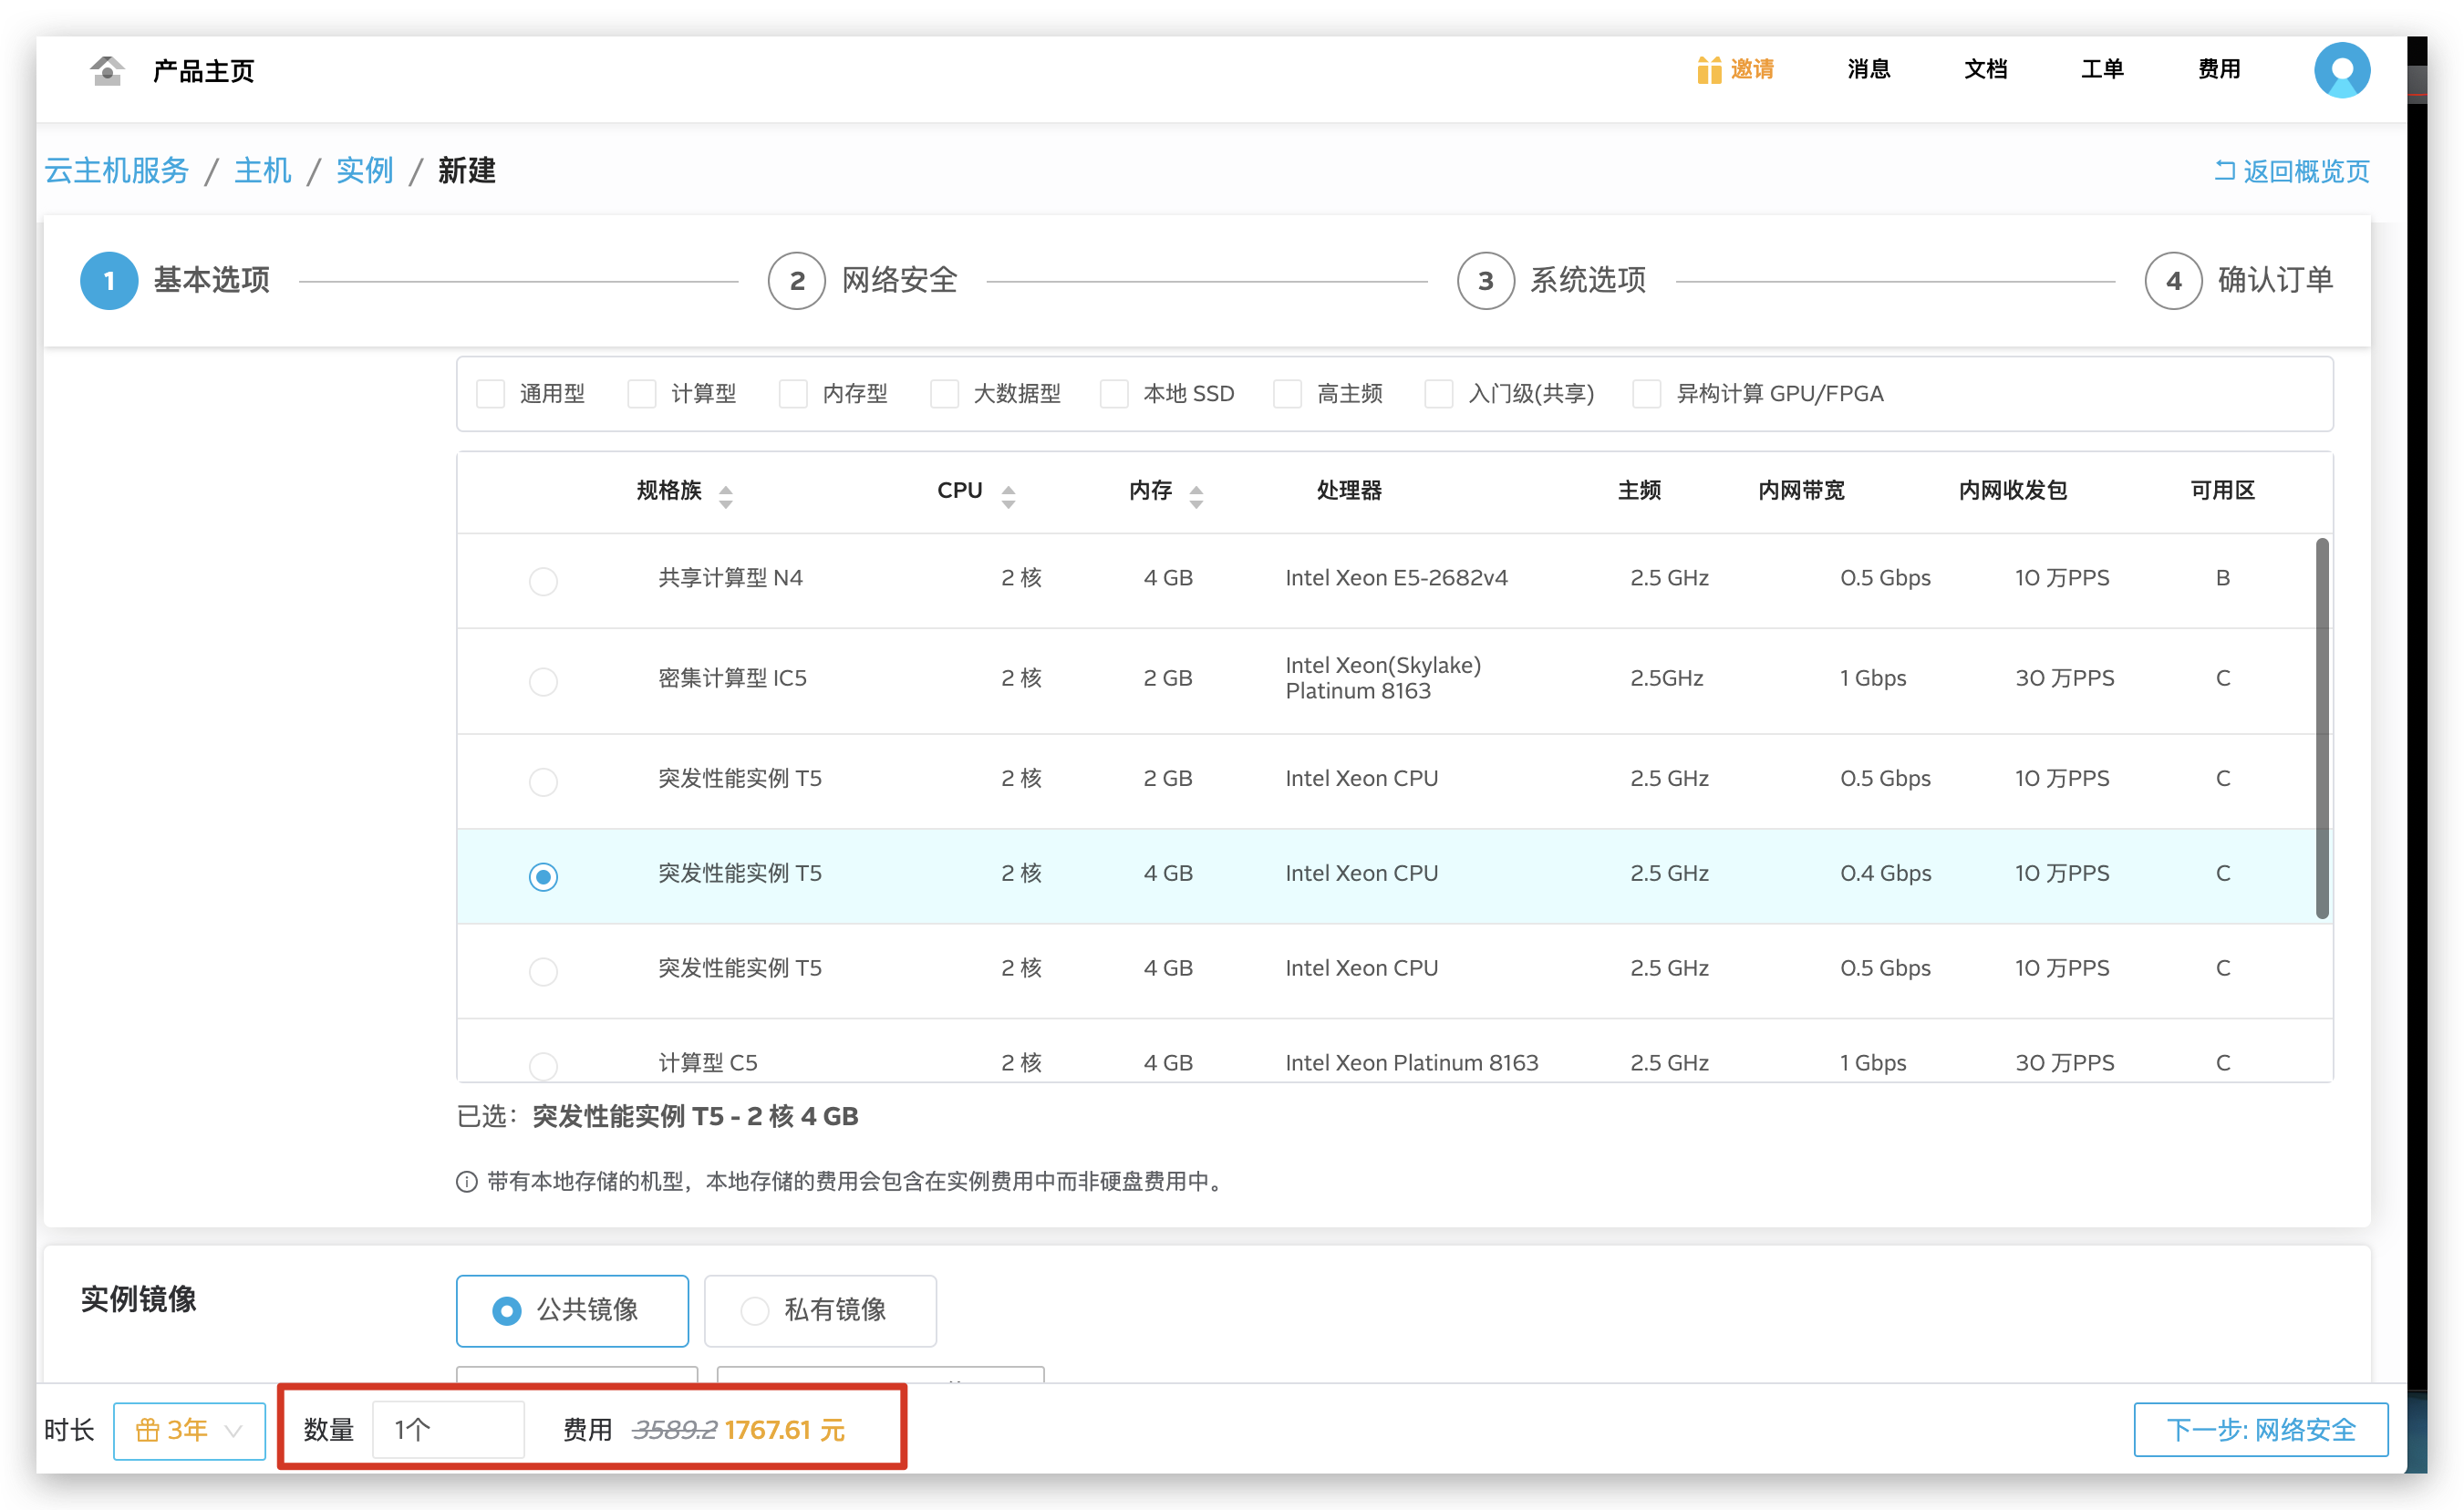Open the 费用 menu in header

[2218, 70]
